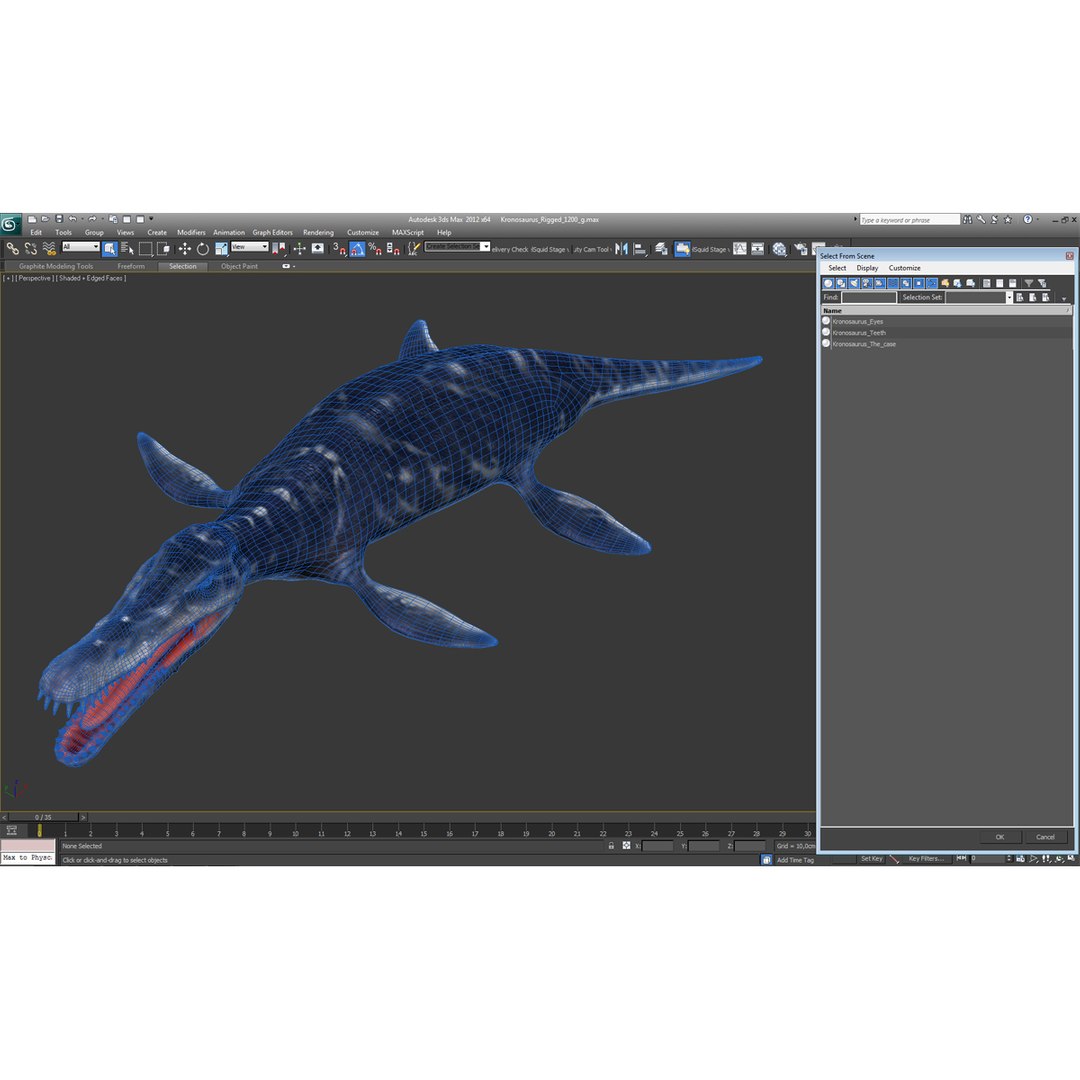This screenshot has width=1080, height=1080.
Task: Click the Find input field
Action: (x=869, y=297)
